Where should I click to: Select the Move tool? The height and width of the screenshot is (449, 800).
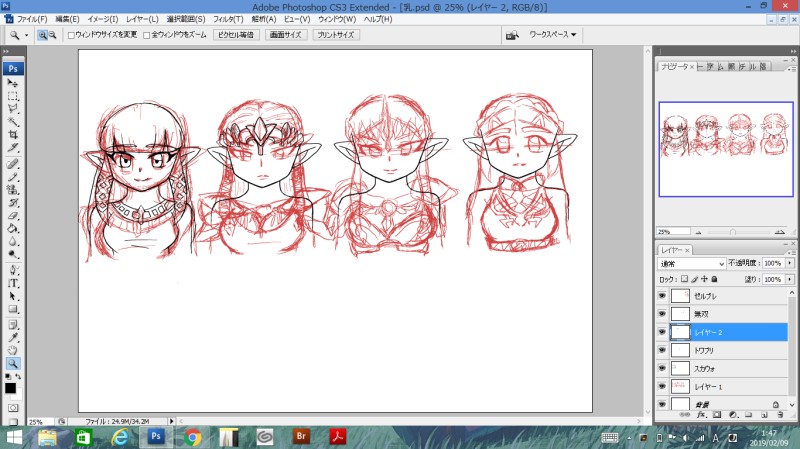tap(13, 83)
